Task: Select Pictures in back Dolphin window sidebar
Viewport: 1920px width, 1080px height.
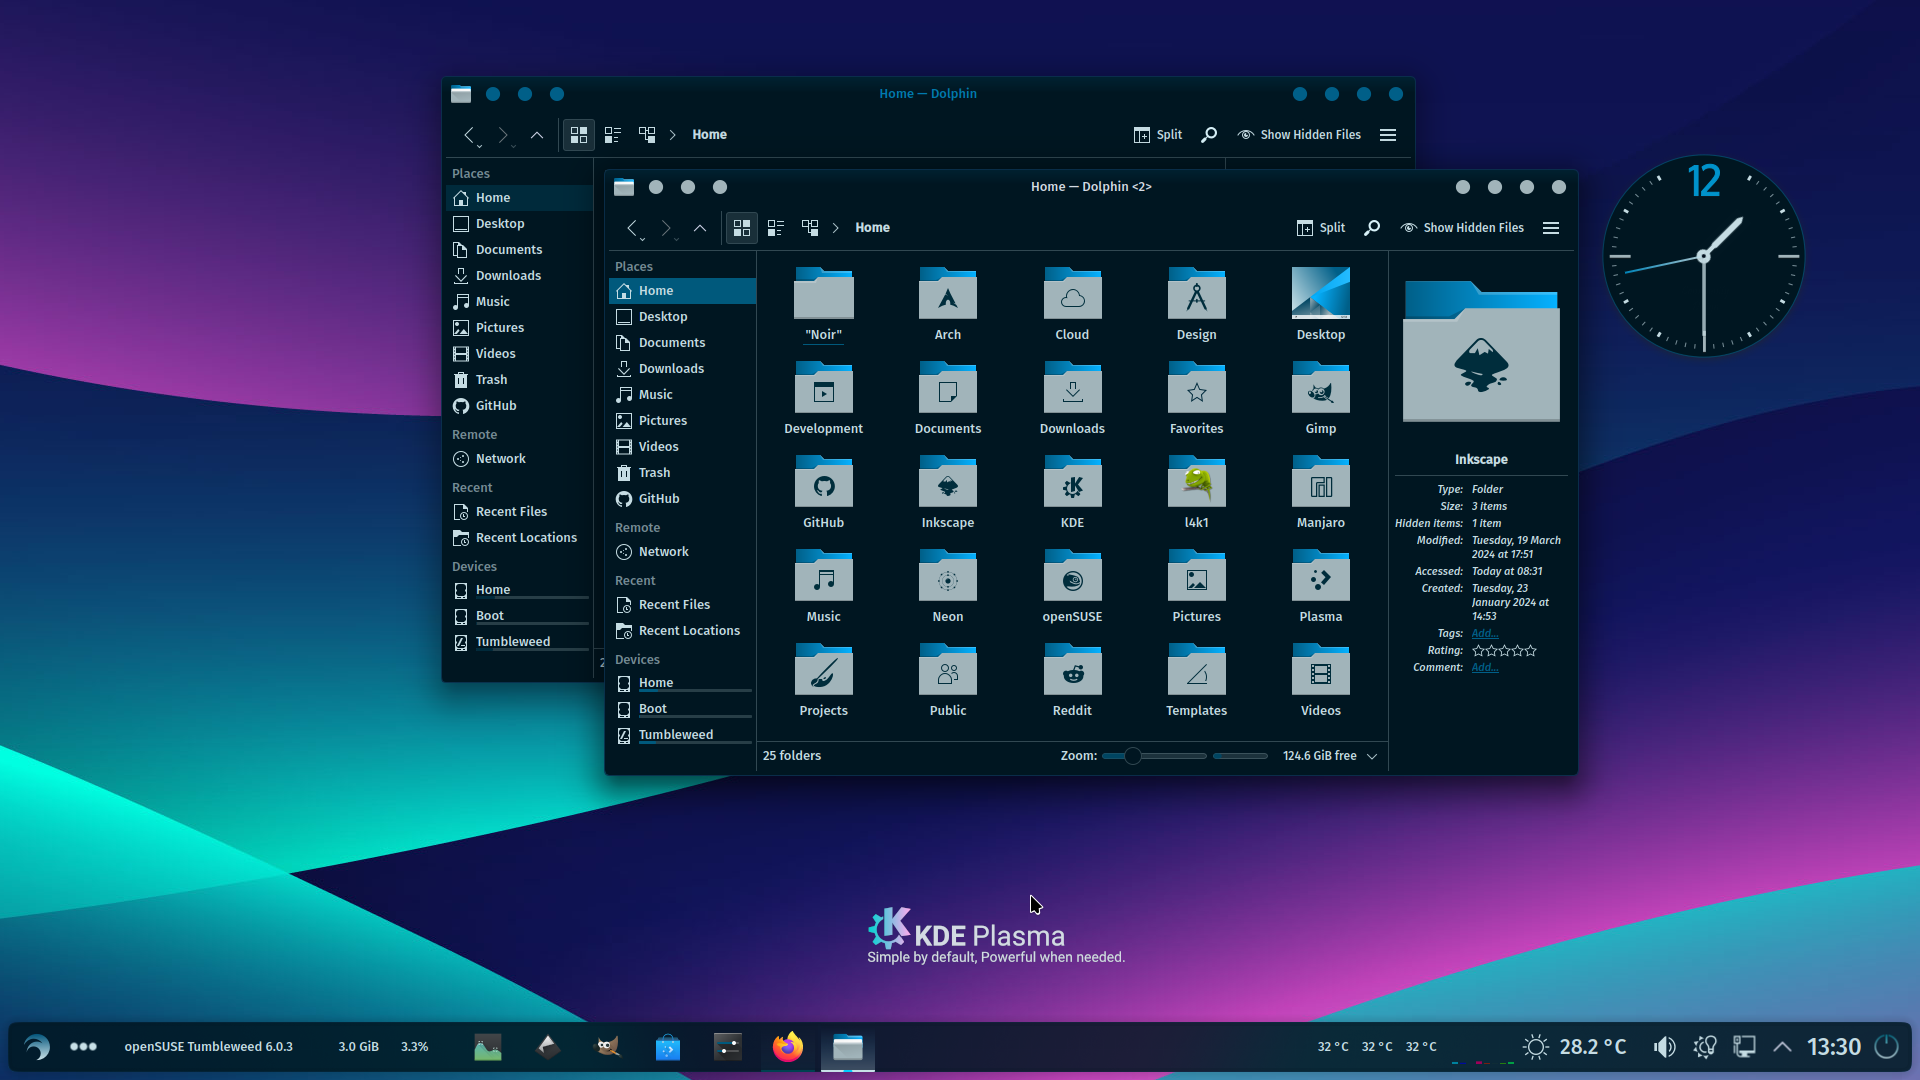Action: 519,328
